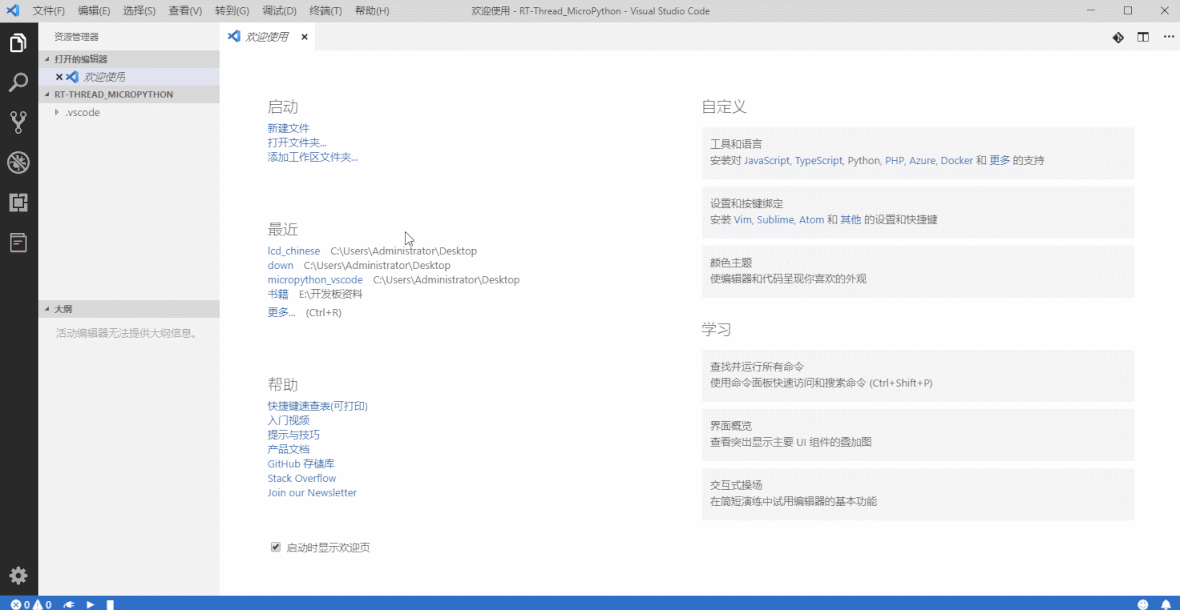Click the 颜色主题 customization card
This screenshot has height=610, width=1180.
click(917, 271)
